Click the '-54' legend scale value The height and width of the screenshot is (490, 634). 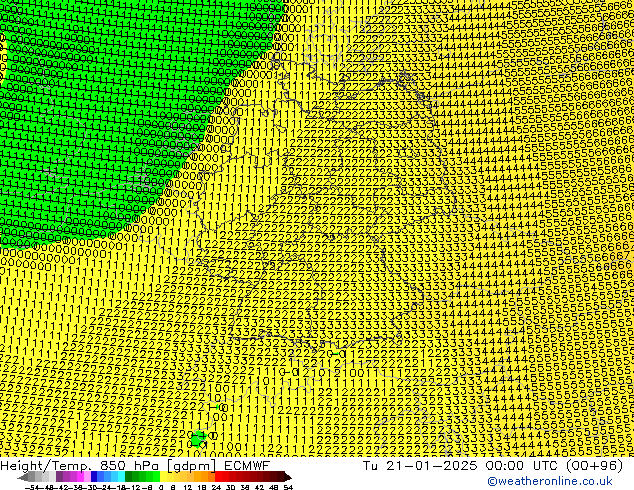point(32,487)
